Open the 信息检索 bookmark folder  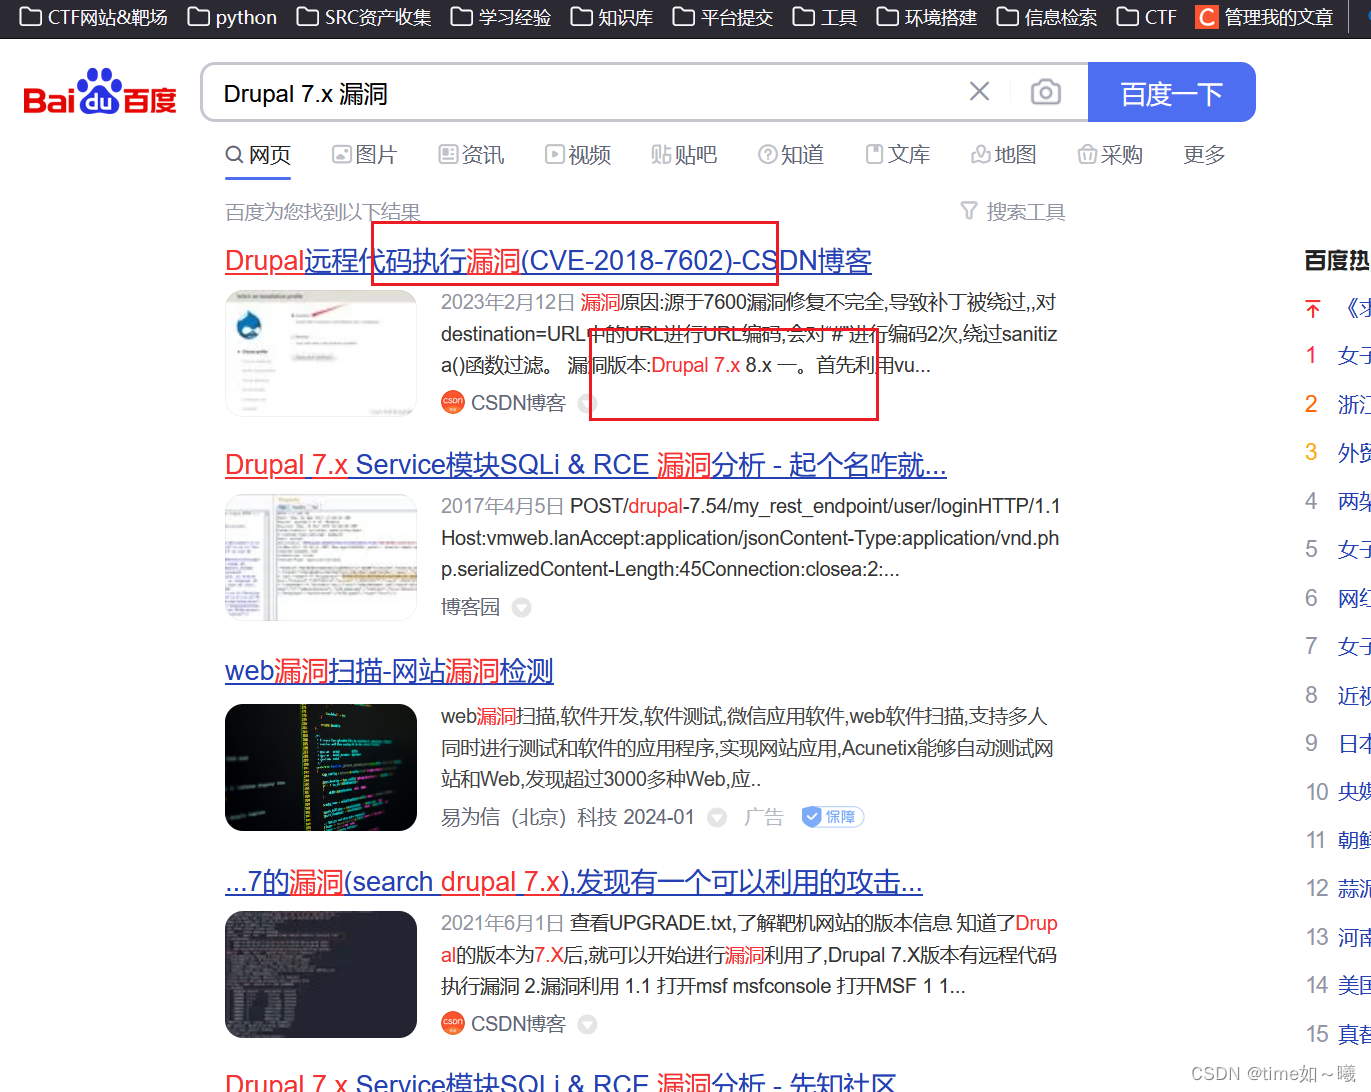pos(1047,17)
